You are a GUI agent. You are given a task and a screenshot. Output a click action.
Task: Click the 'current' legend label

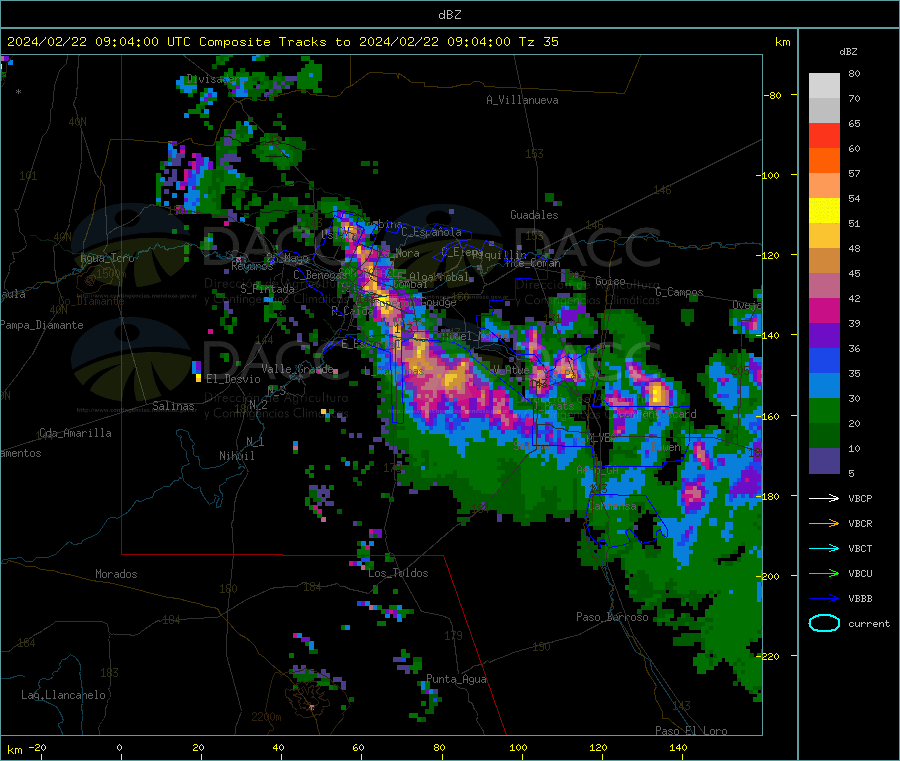[869, 624]
